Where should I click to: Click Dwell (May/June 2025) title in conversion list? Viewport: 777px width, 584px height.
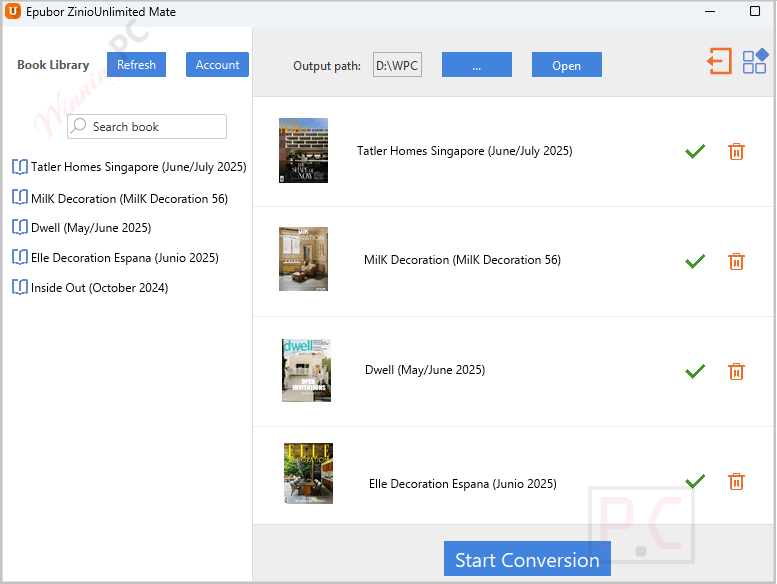pos(425,370)
